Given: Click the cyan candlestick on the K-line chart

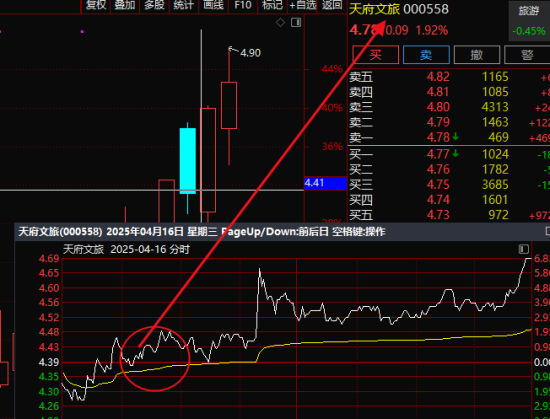Looking at the screenshot, I should (x=188, y=161).
